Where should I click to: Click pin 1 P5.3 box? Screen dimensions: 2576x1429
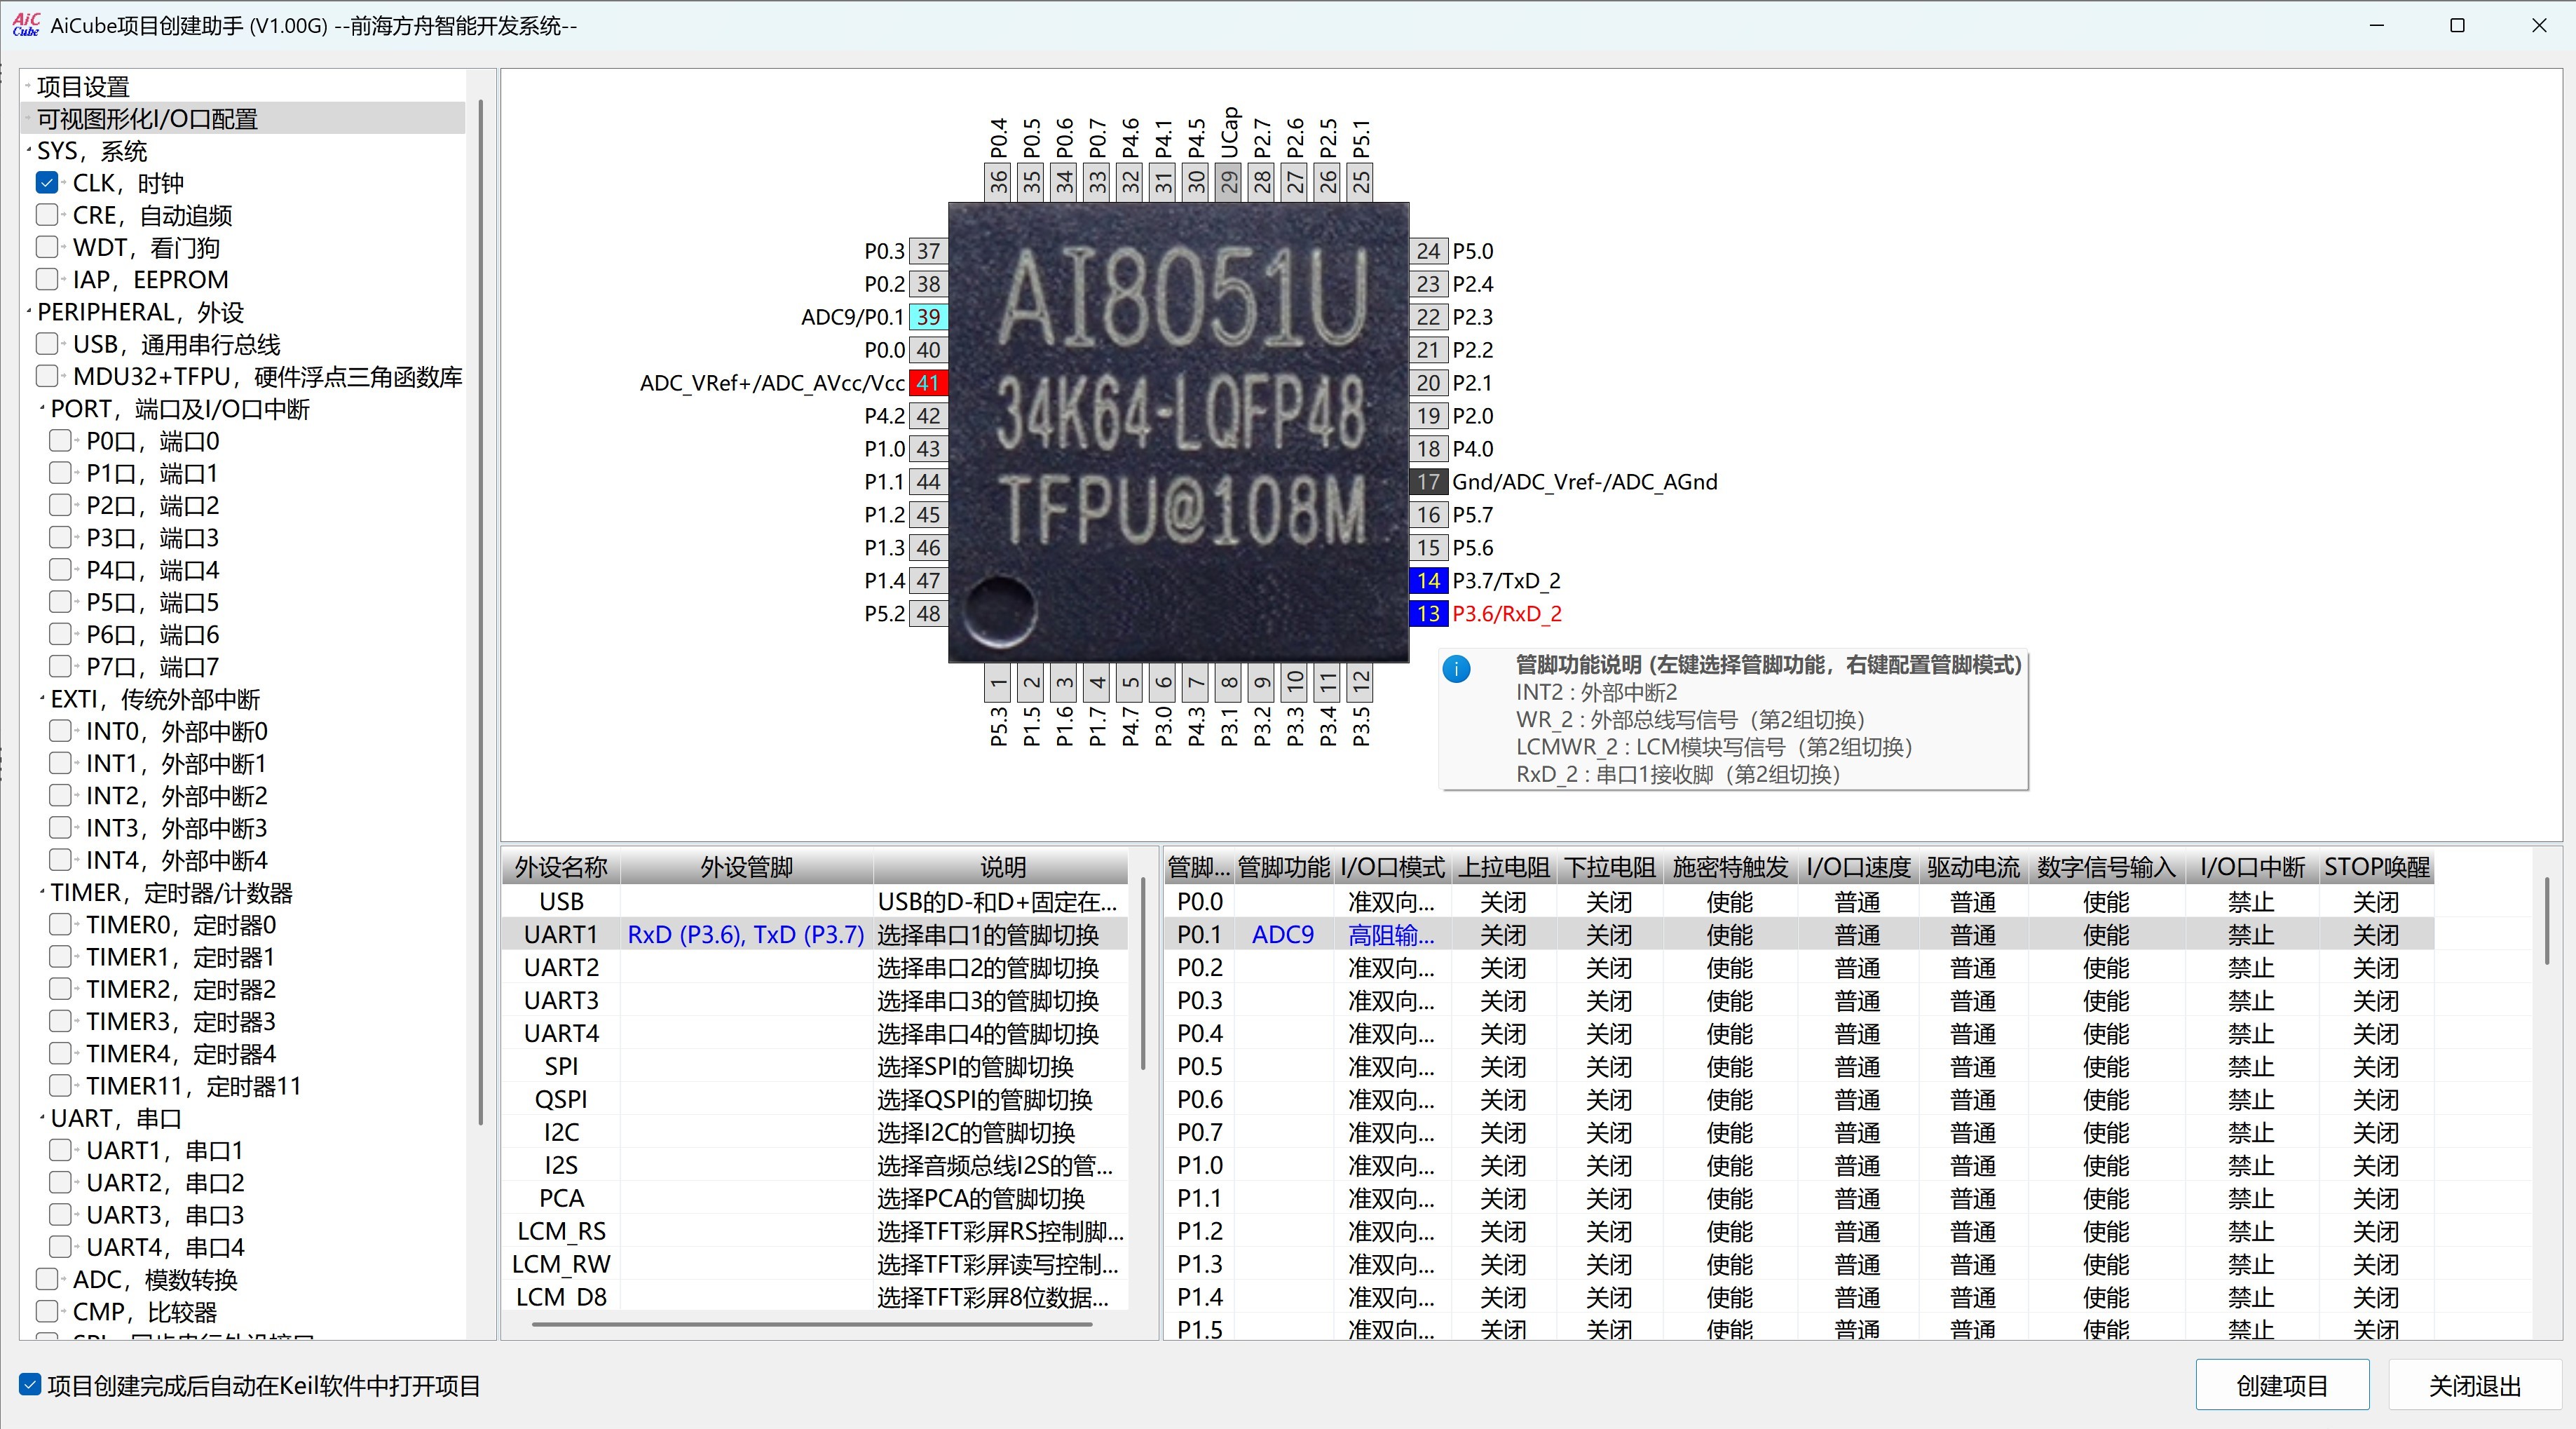pos(998,684)
